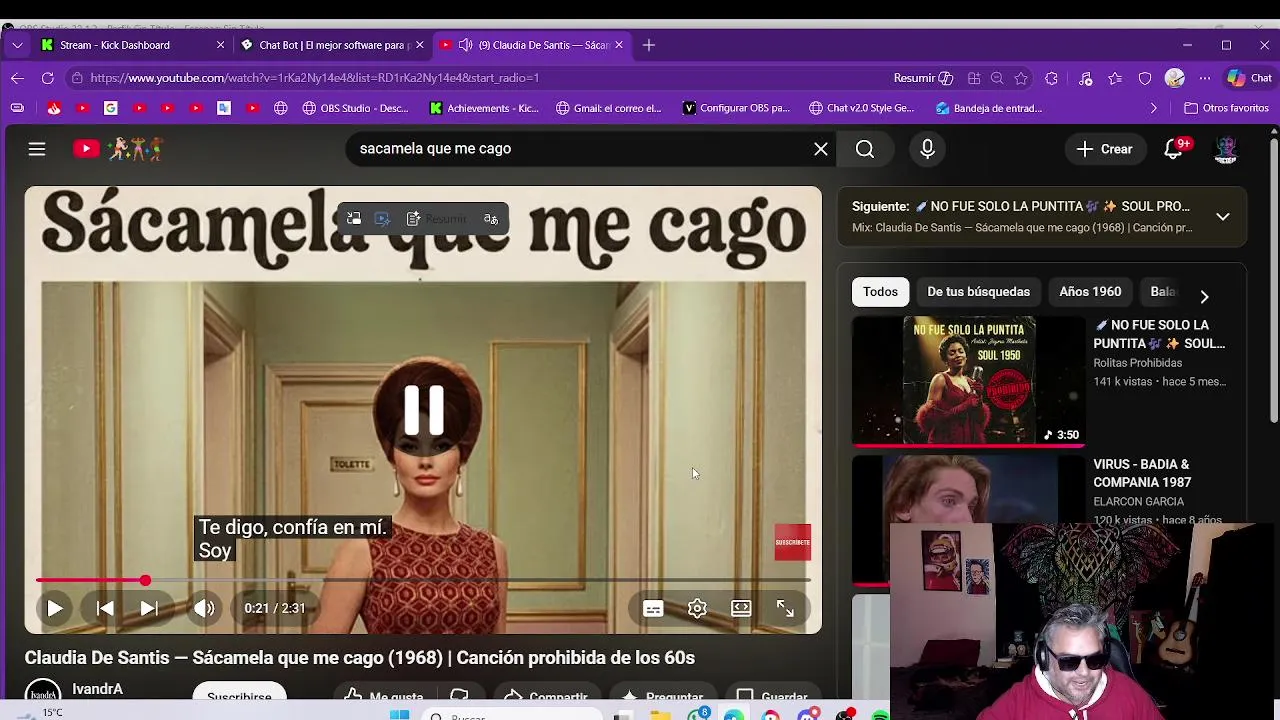Open Configurar OBS pa... bookmark
1280x720 pixels.
[x=736, y=108]
